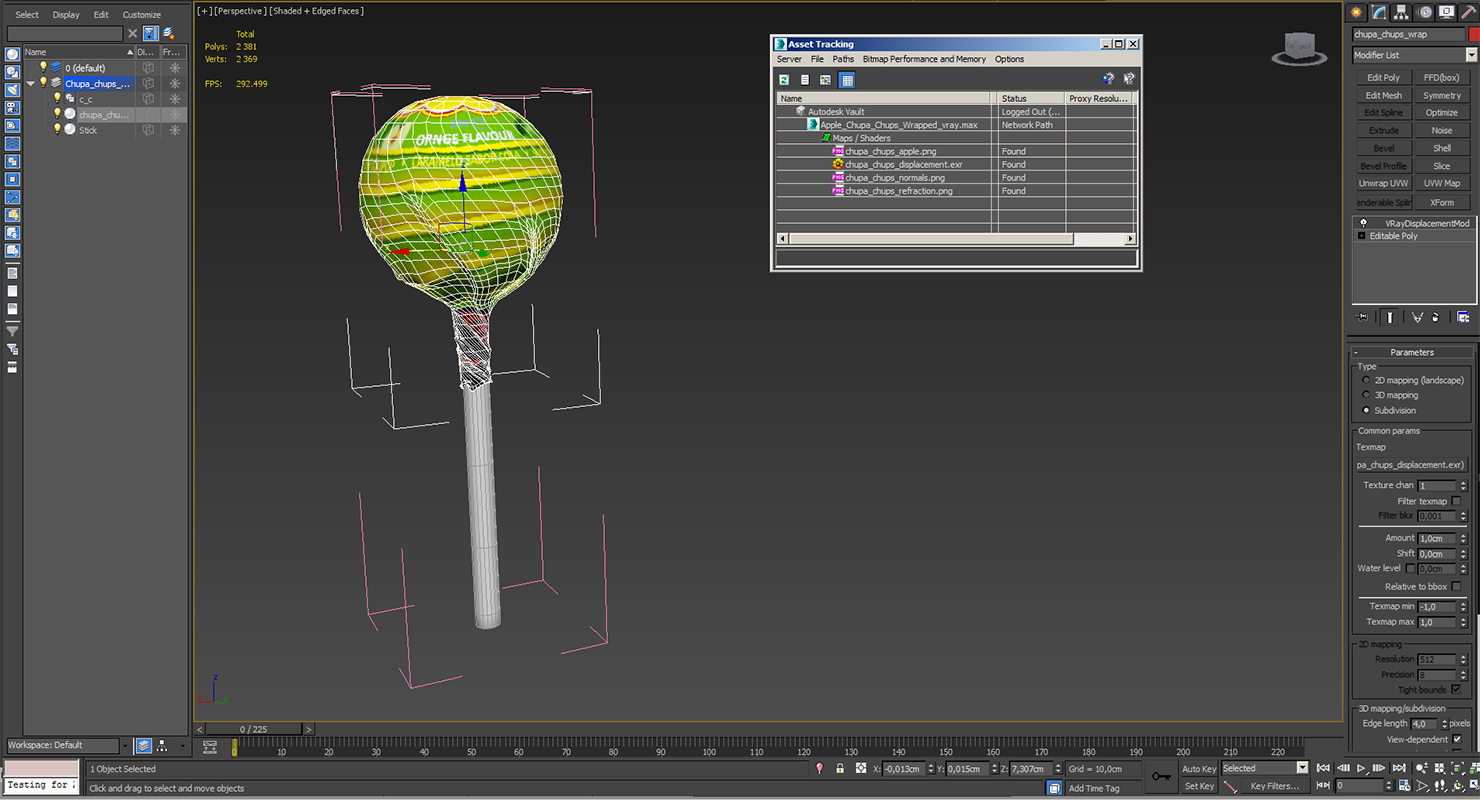Open Configure Modifier Sets icon
Screen dimensions: 1480x800
tap(1463, 317)
